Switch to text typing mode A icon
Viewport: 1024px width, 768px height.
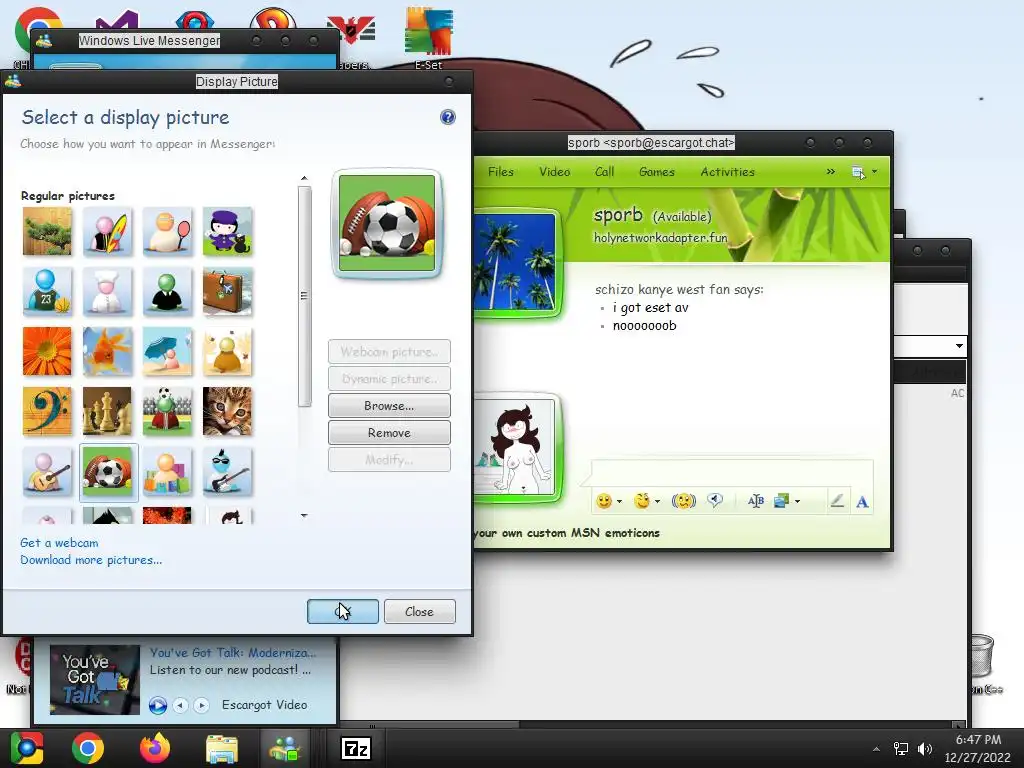tap(862, 502)
